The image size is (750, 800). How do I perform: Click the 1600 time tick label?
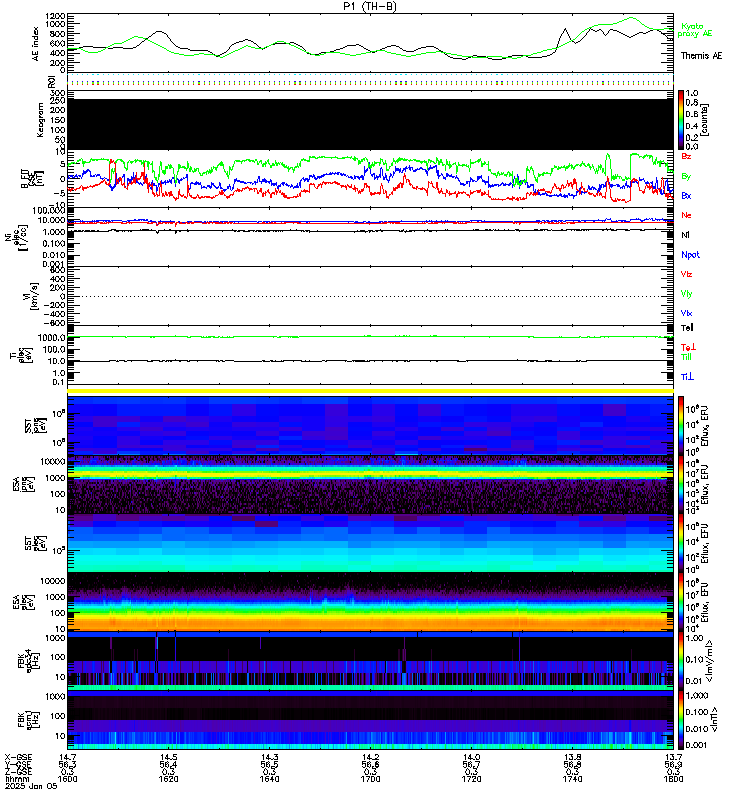(x=67, y=779)
